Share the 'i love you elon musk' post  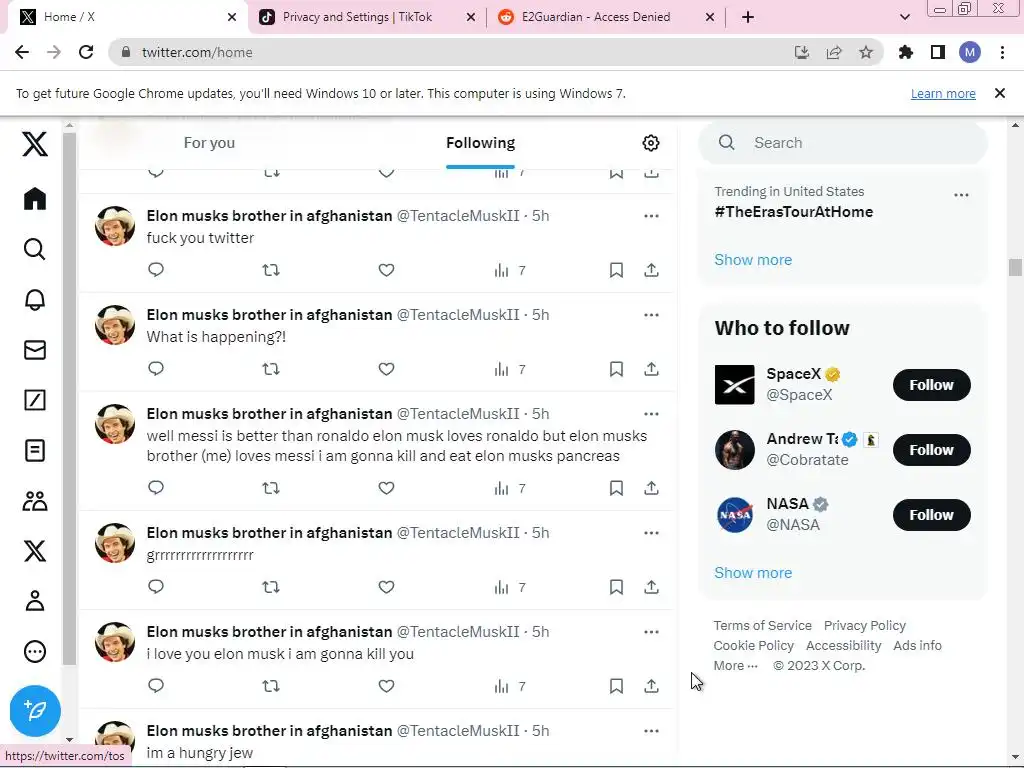[651, 686]
